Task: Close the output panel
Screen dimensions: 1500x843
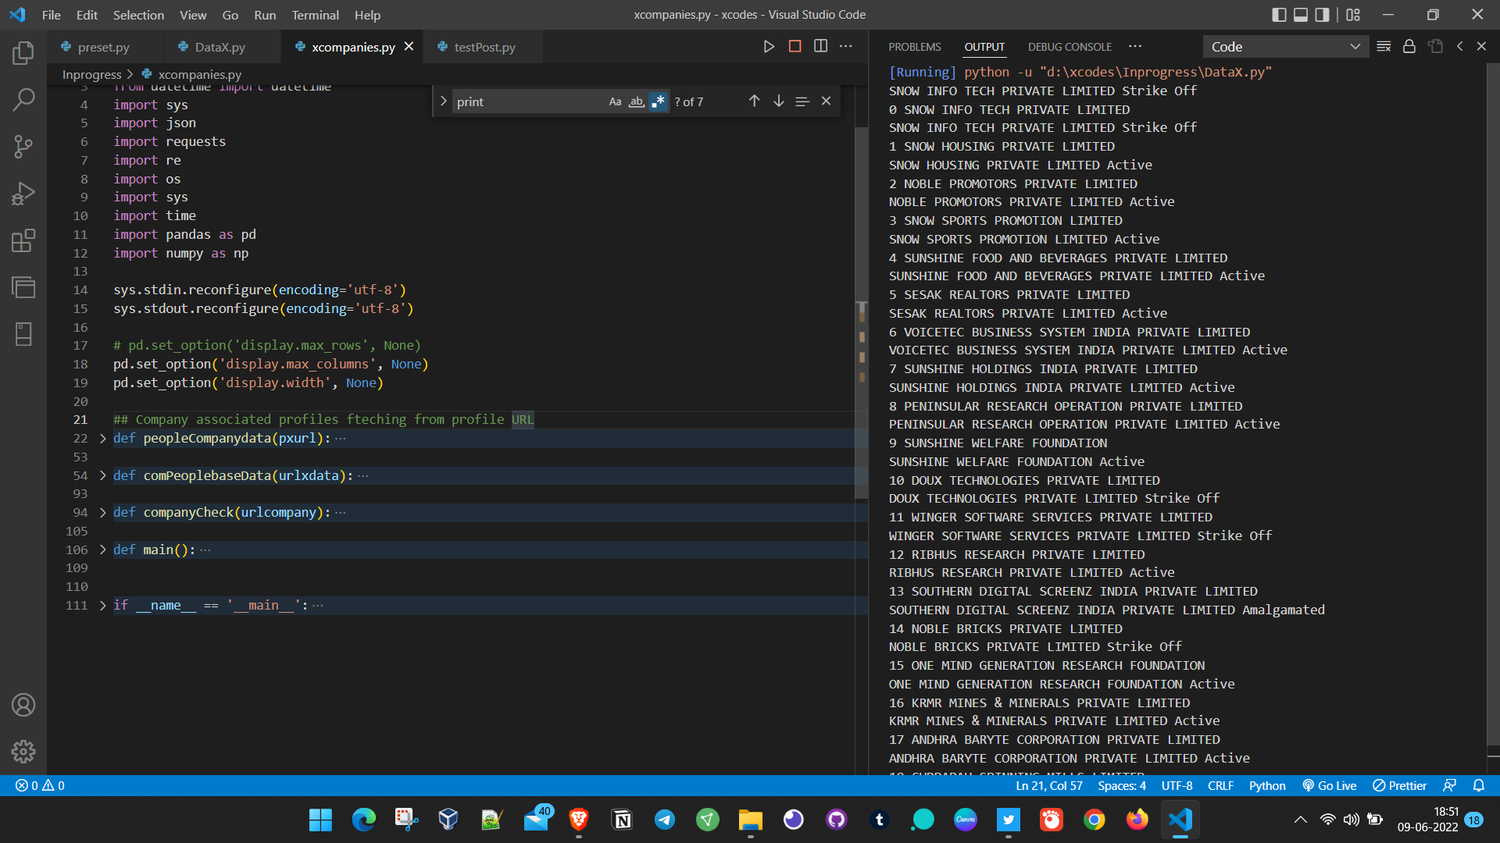Action: (x=1482, y=46)
